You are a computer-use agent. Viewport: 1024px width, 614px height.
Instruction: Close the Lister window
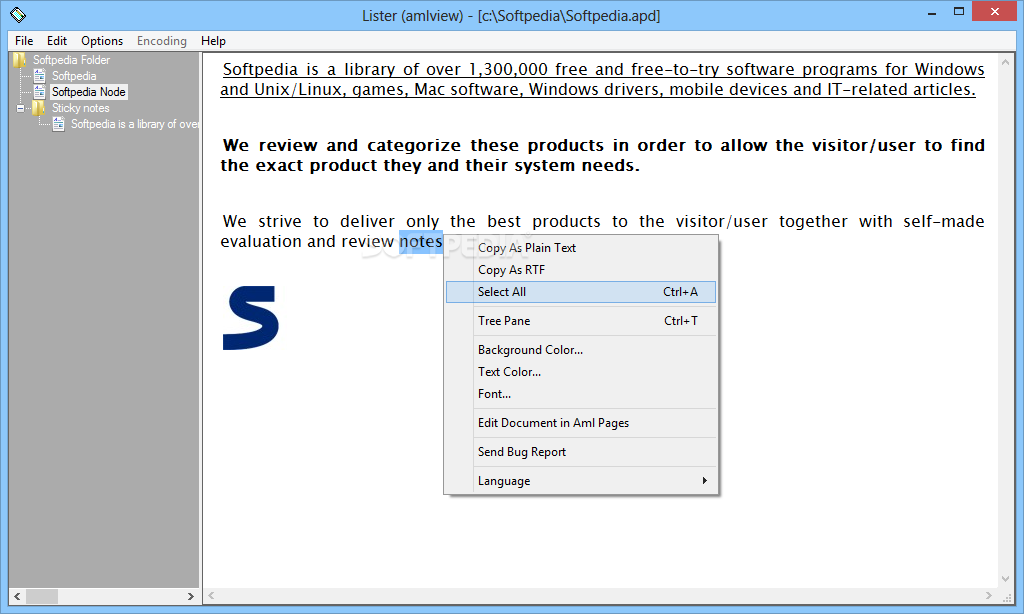coord(995,11)
